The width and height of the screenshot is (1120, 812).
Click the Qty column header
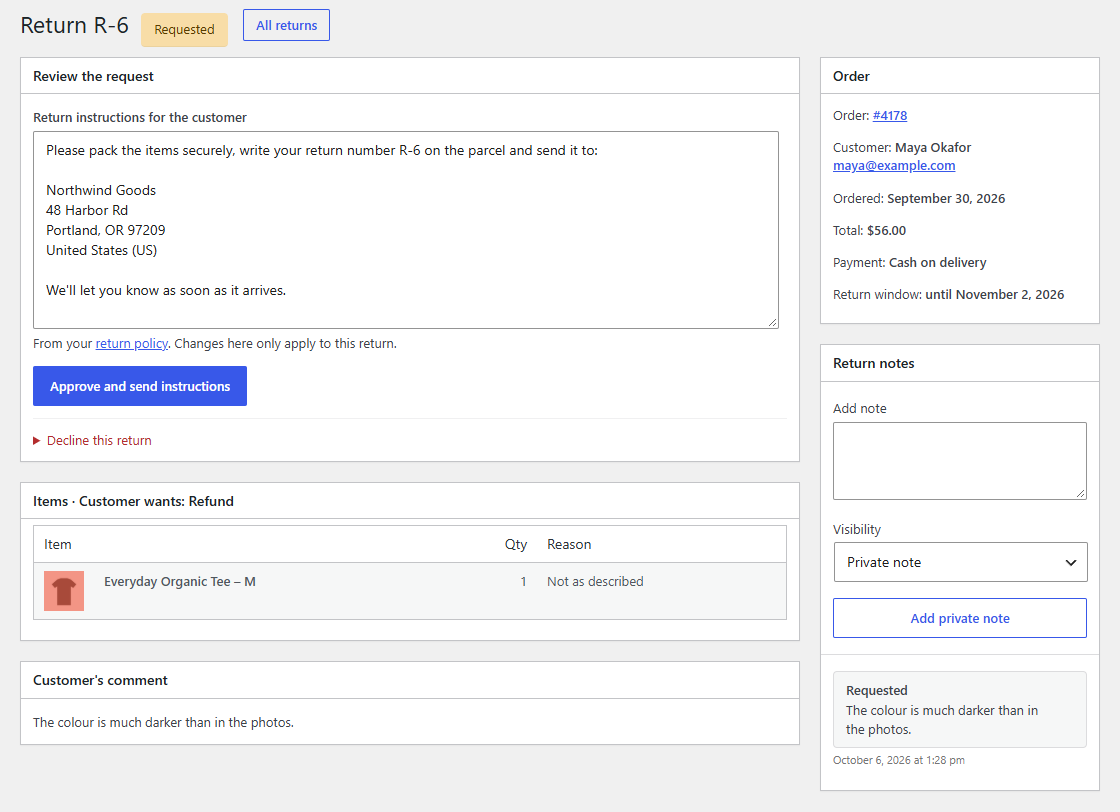[x=516, y=544]
